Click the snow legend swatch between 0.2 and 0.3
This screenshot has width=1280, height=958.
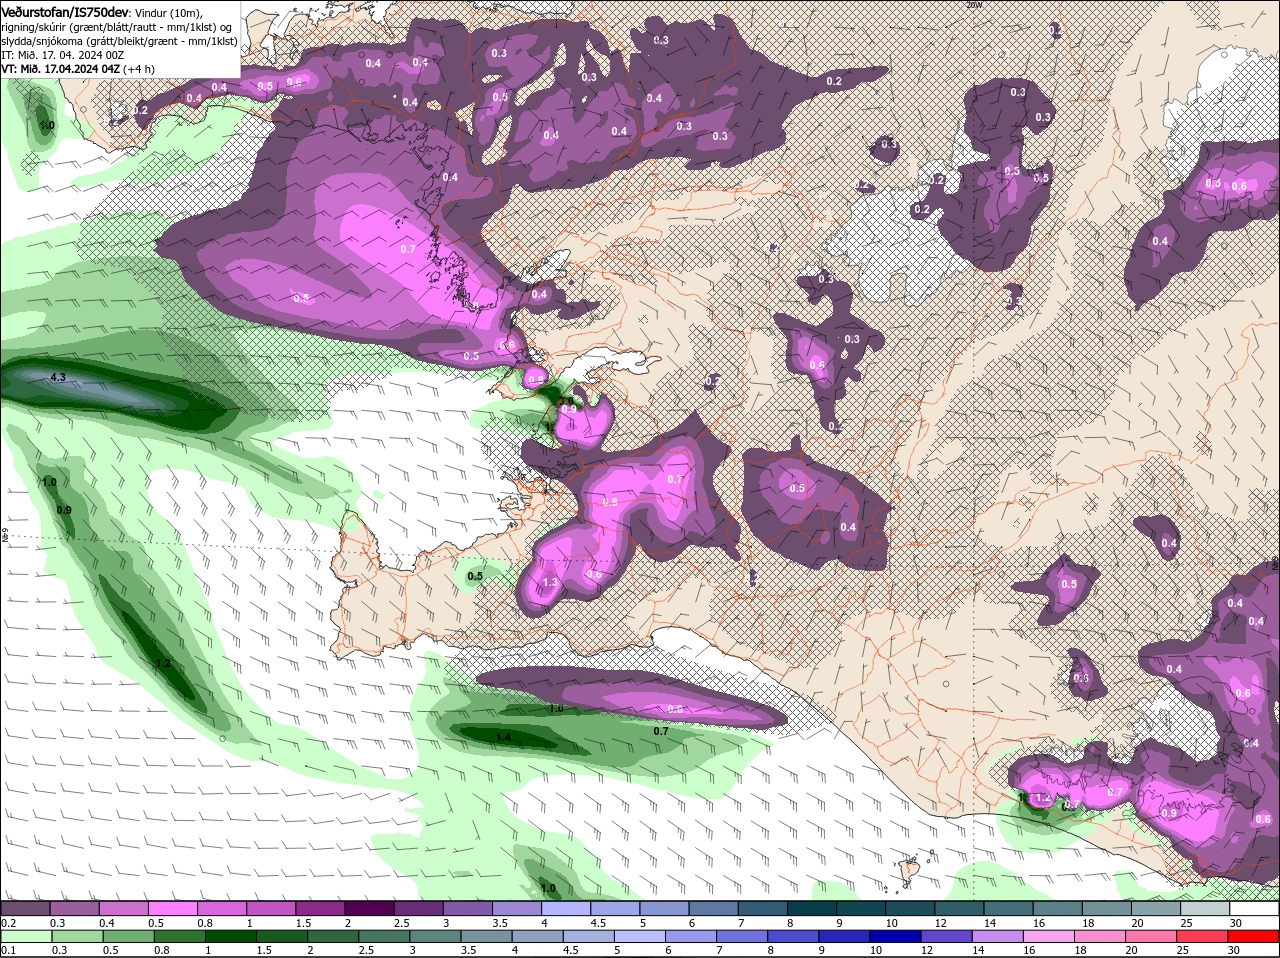(25, 909)
